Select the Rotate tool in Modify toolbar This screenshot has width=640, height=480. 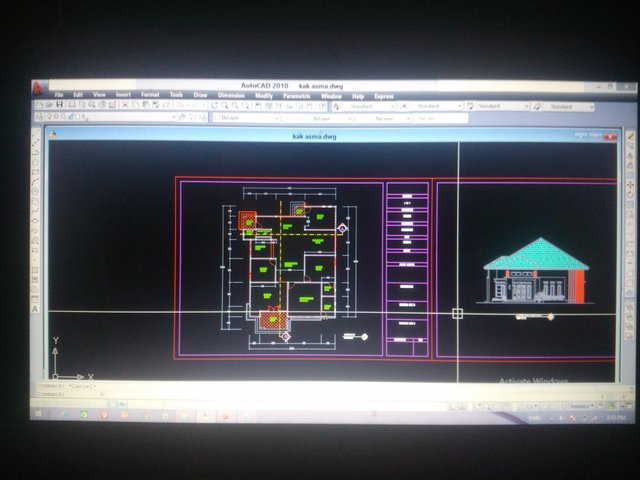[631, 195]
